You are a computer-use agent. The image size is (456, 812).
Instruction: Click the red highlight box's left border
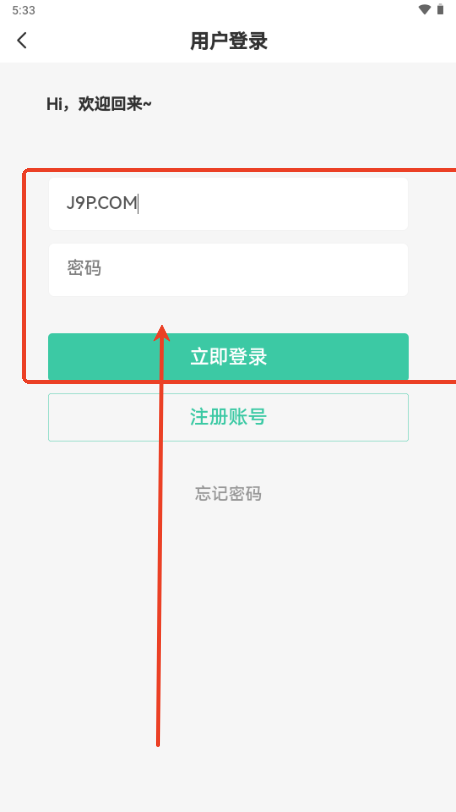(24, 276)
